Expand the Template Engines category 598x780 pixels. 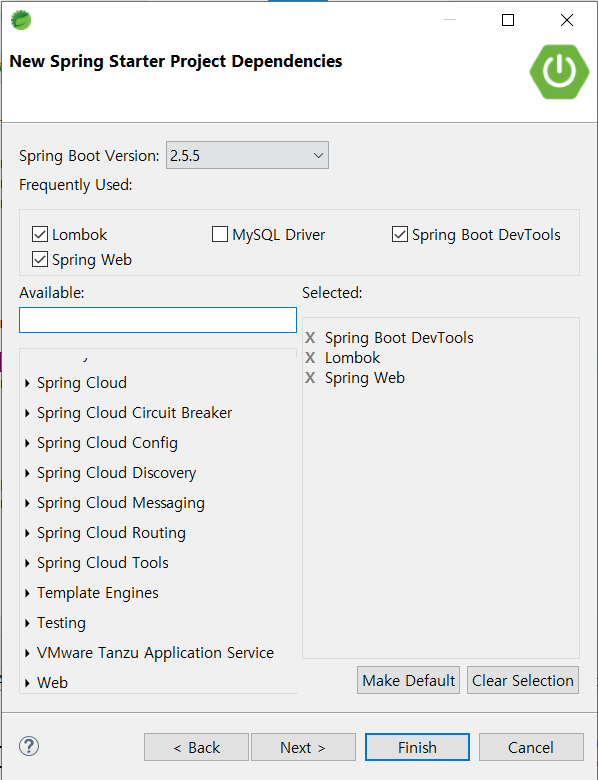click(x=27, y=593)
